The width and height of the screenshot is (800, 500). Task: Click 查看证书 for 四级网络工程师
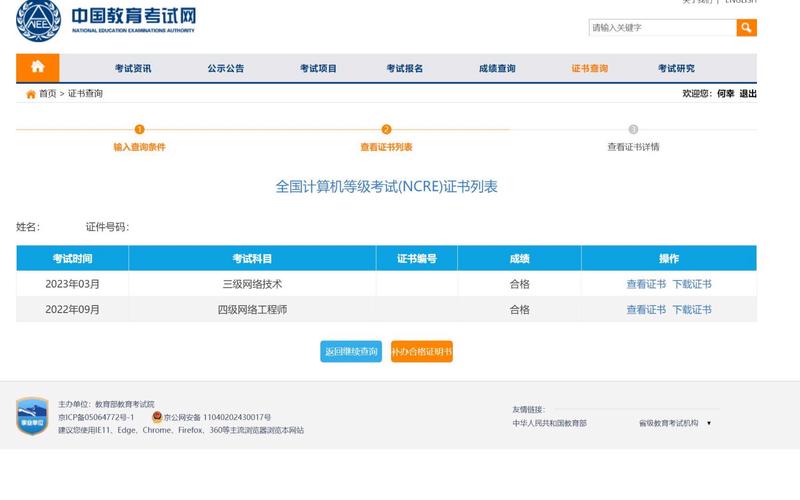point(646,310)
